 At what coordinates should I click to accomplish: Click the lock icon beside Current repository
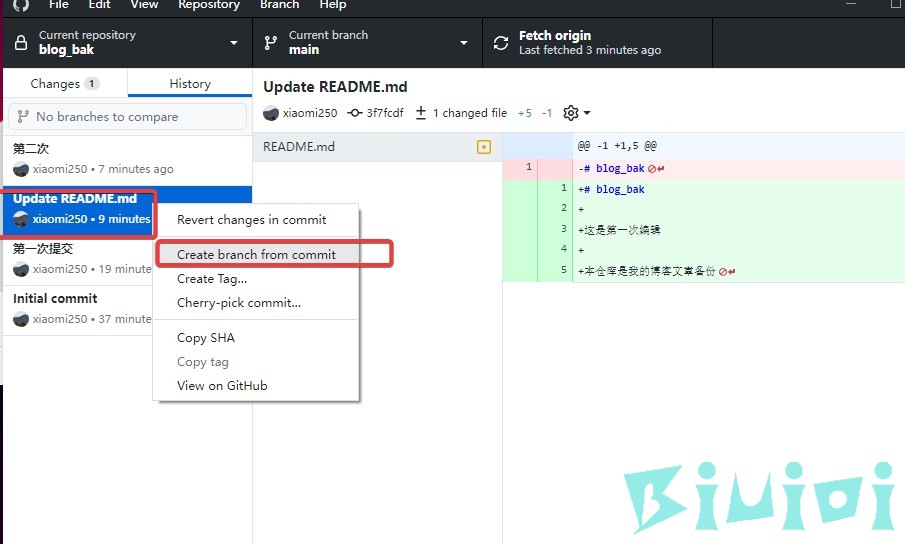(21, 43)
